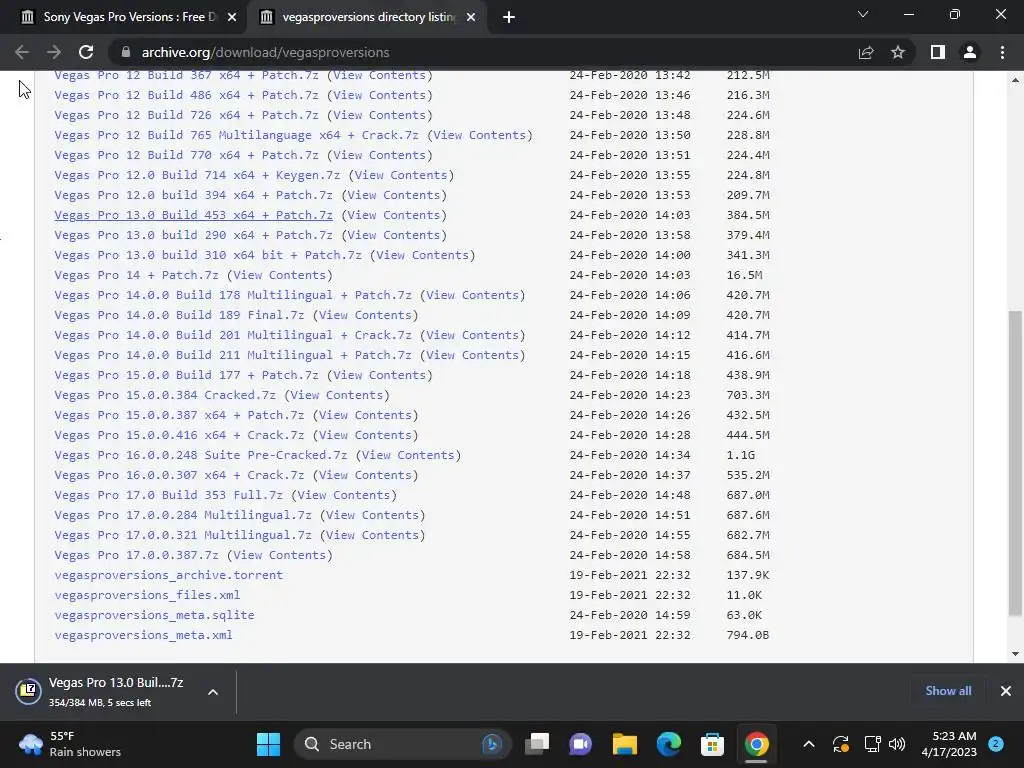Share this page icon in address bar
This screenshot has height=768, width=1024.
(866, 52)
